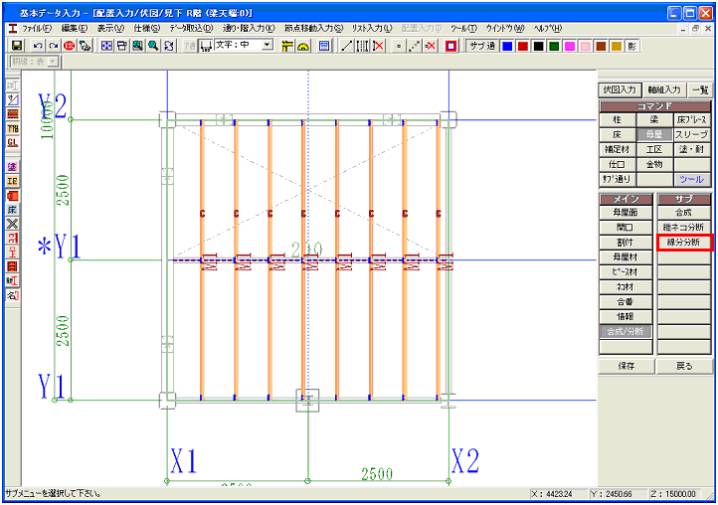Select the green color swatch

pyautogui.click(x=554, y=46)
